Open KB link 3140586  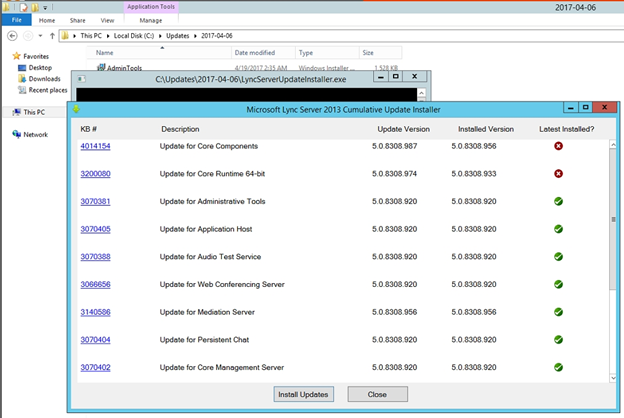pyautogui.click(x=95, y=312)
